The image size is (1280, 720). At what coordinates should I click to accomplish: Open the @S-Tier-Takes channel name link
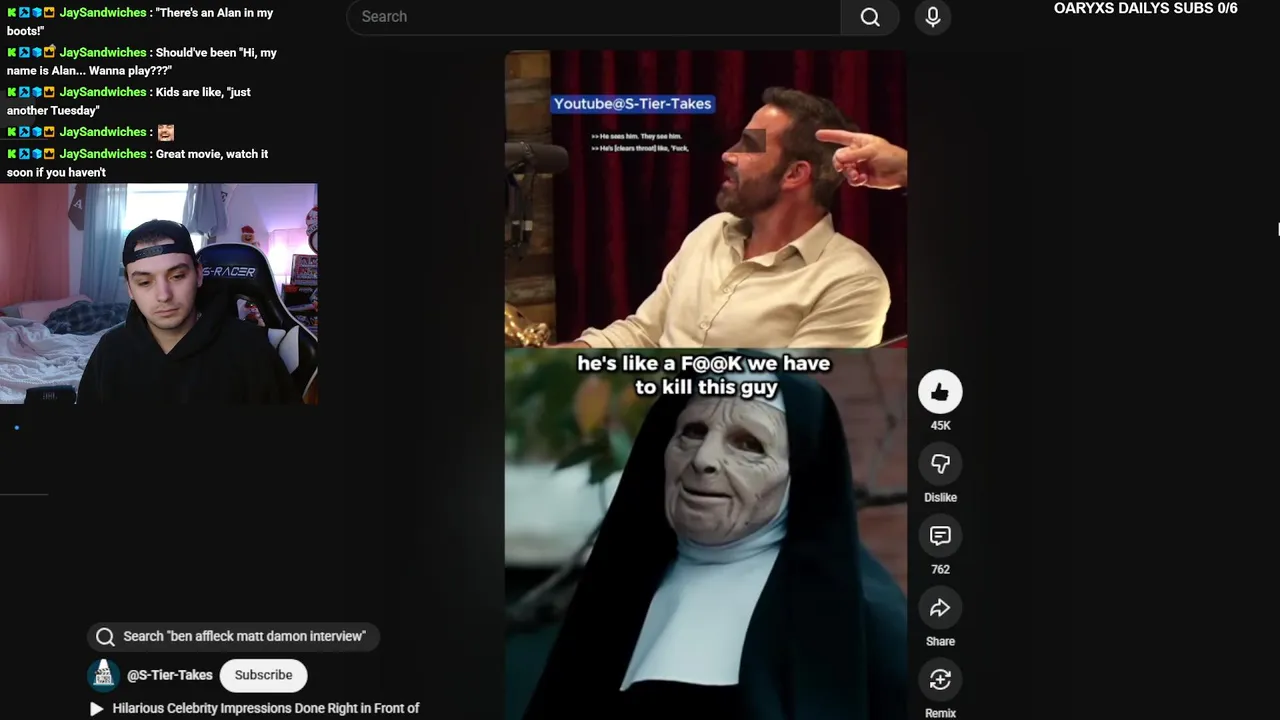coord(170,675)
